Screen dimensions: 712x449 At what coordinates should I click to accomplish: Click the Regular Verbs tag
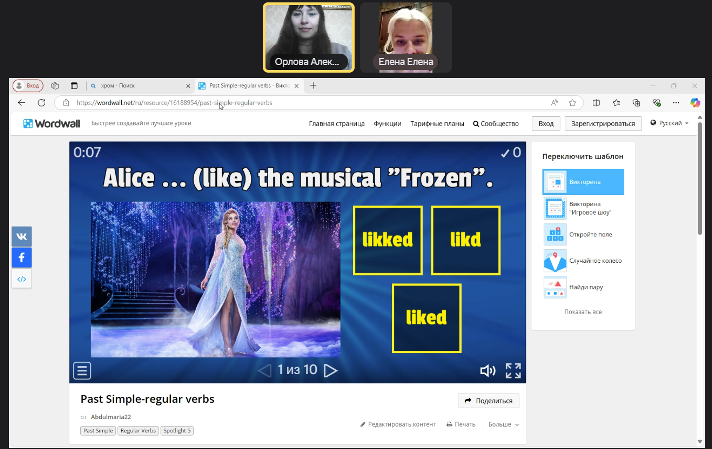138,431
